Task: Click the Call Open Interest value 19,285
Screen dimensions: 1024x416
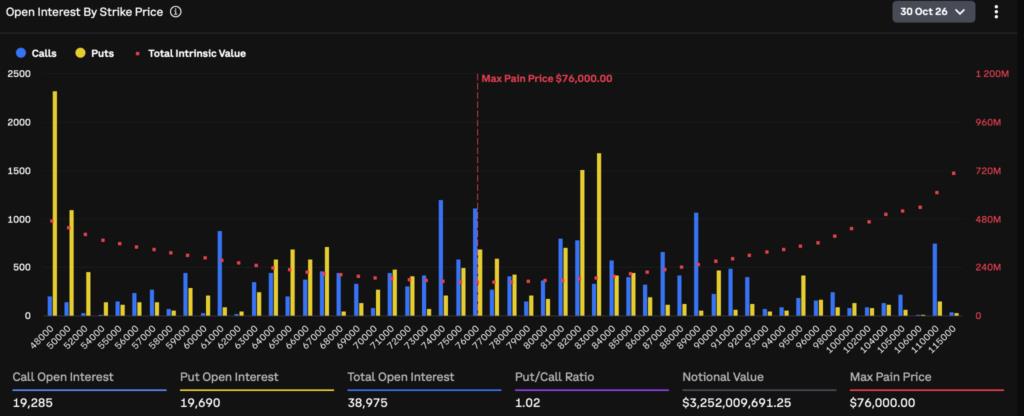Action: tap(33, 403)
